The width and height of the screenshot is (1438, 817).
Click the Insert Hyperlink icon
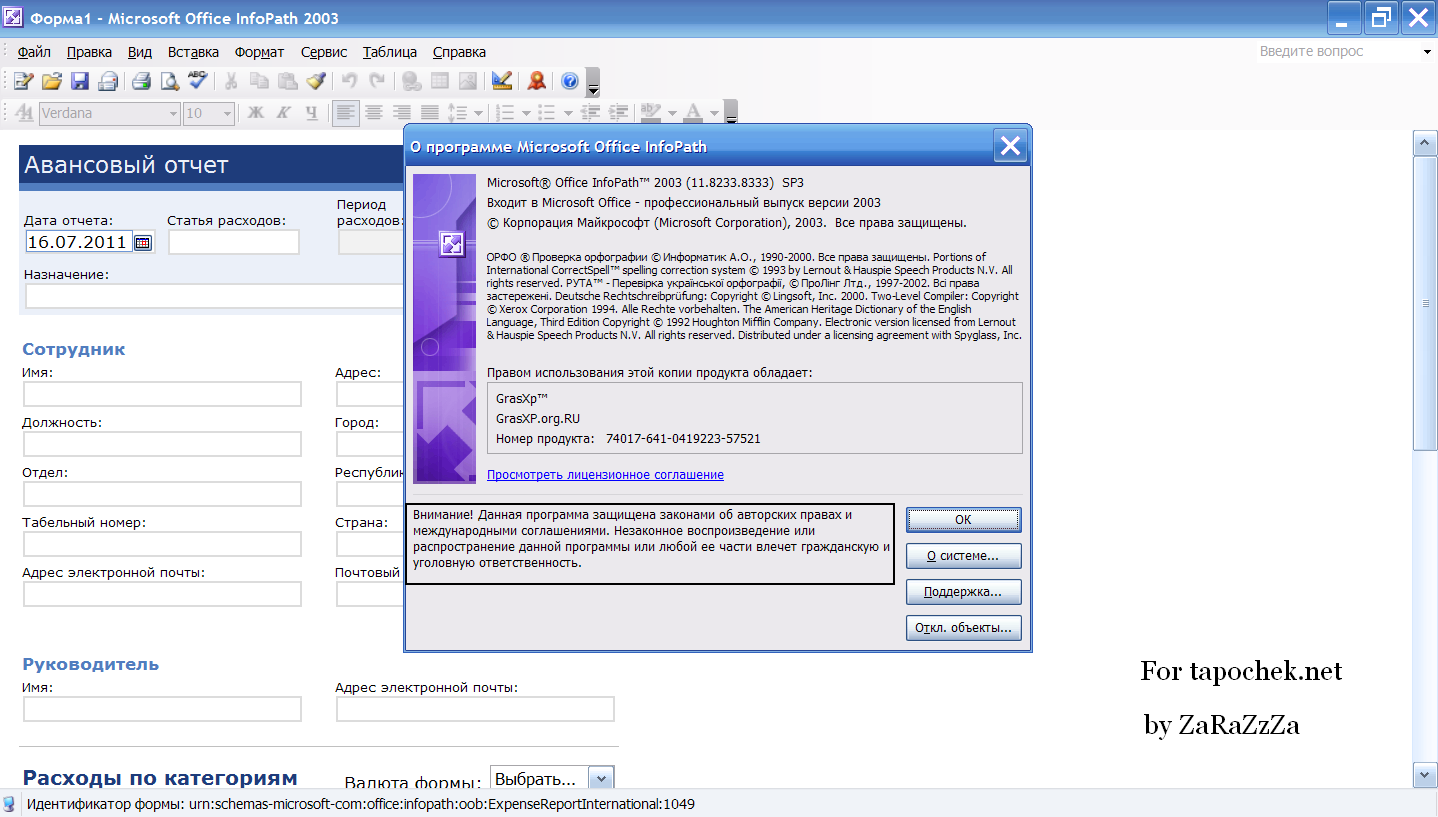click(x=411, y=82)
